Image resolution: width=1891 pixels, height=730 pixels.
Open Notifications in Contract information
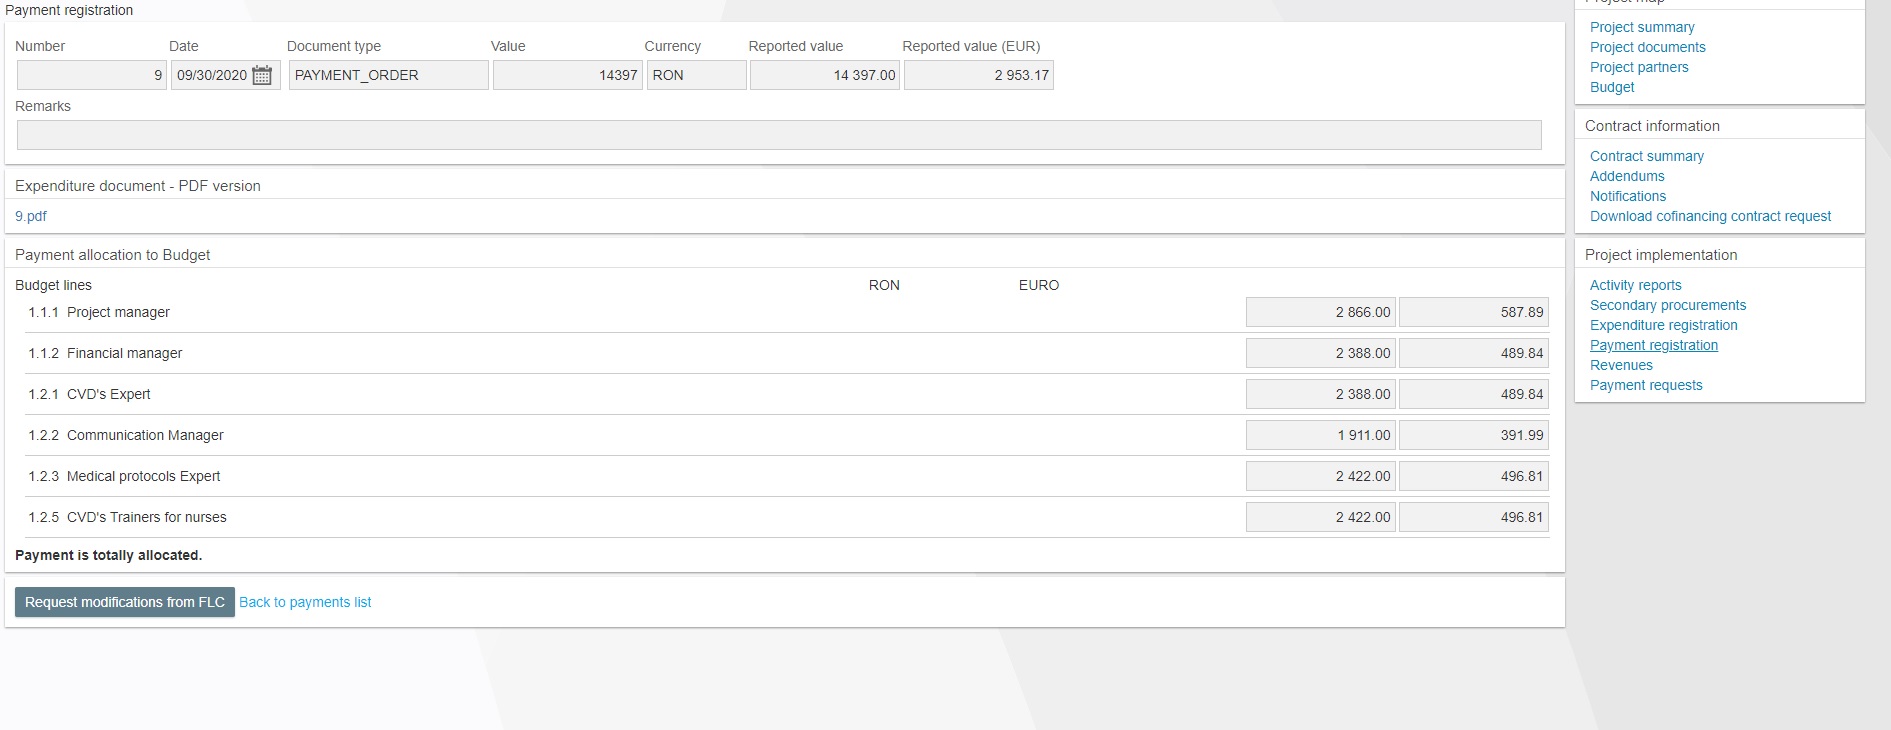tap(1628, 196)
